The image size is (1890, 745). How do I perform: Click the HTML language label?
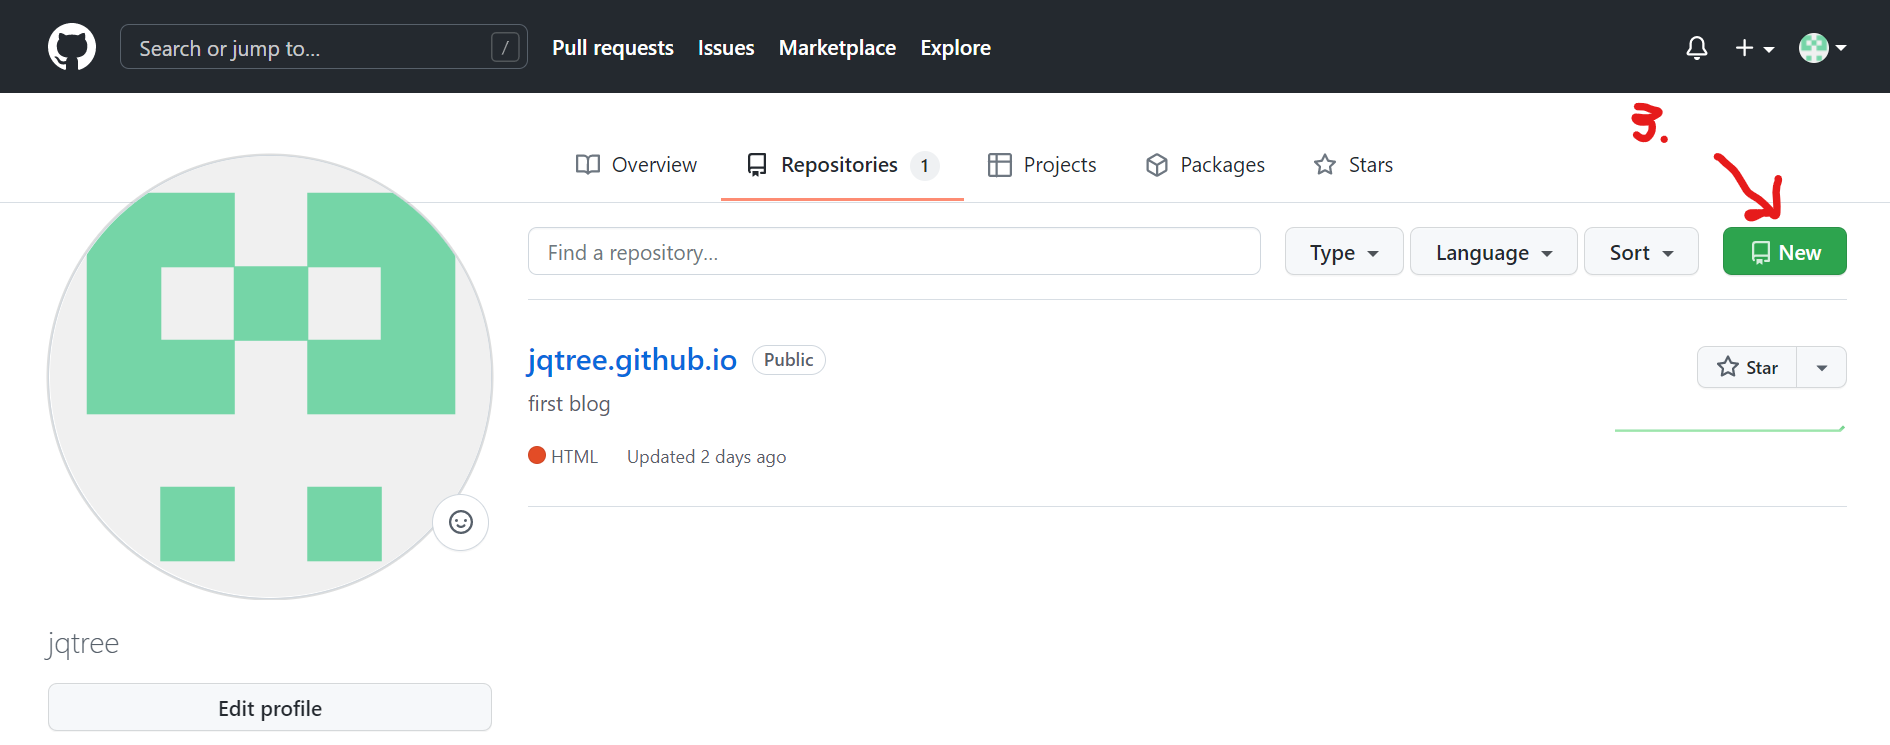574,457
